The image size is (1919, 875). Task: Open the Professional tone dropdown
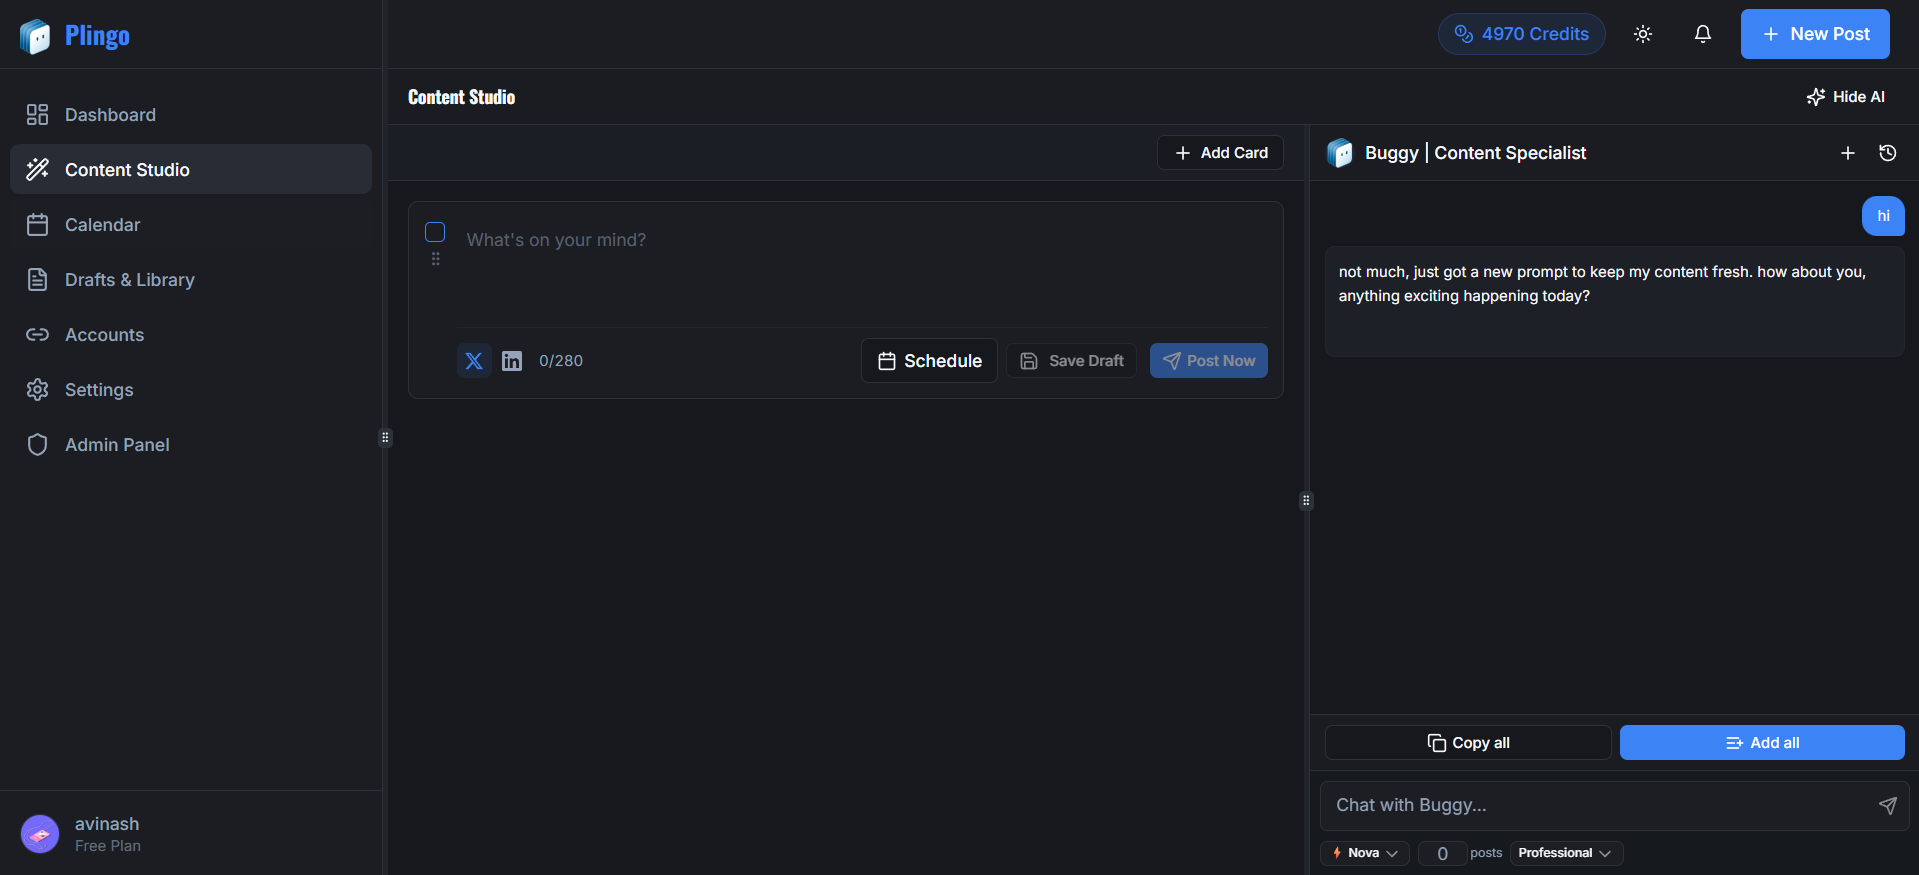(1566, 853)
